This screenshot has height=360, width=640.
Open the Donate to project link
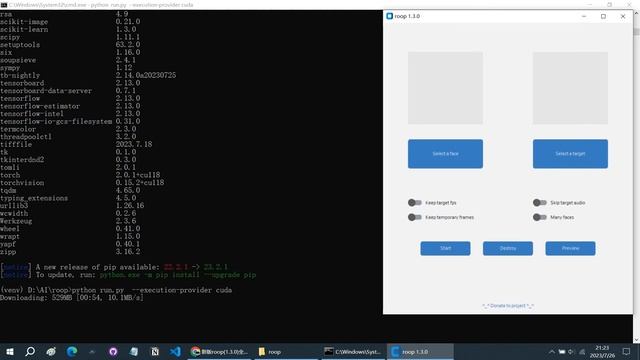point(508,306)
